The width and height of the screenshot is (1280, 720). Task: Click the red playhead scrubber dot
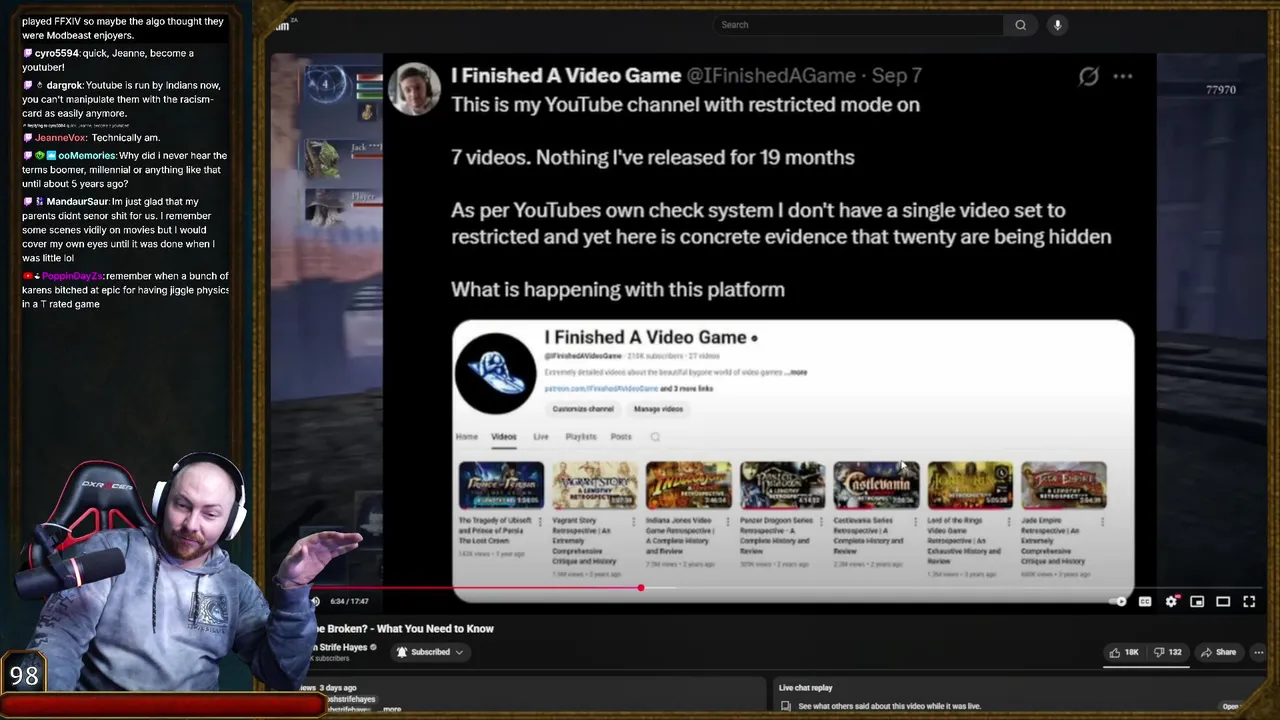[641, 588]
